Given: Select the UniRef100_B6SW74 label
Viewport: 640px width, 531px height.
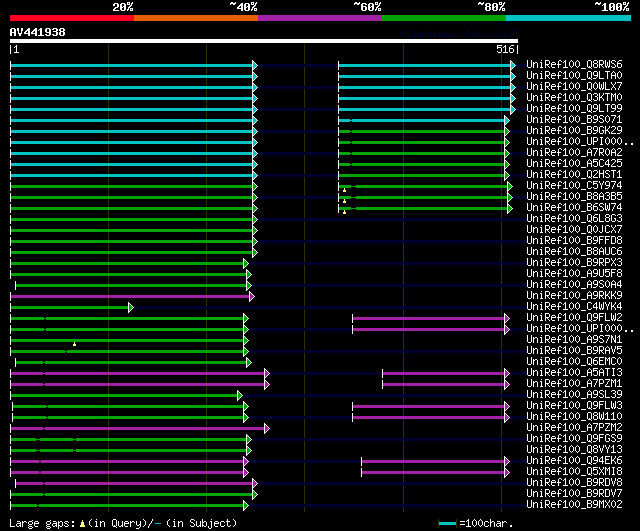Looking at the screenshot, I should (574, 208).
